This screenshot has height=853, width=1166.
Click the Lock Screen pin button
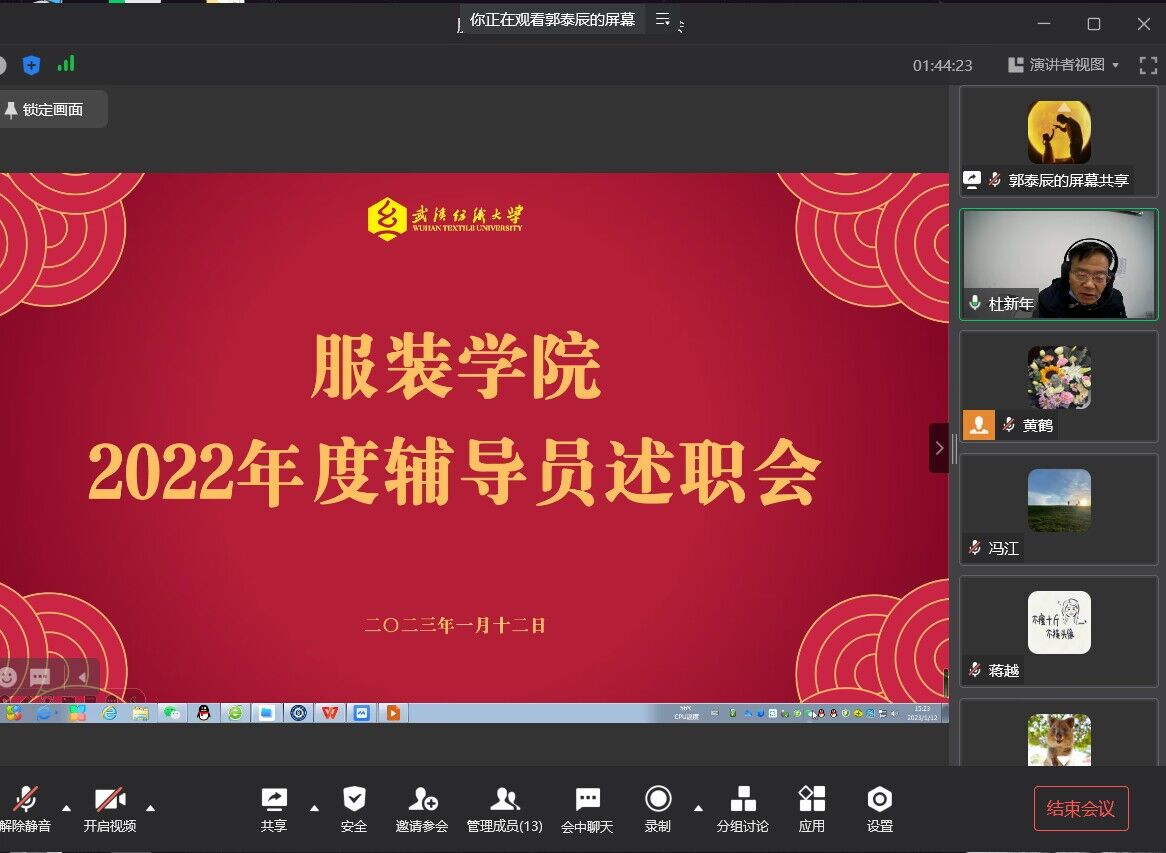45,110
